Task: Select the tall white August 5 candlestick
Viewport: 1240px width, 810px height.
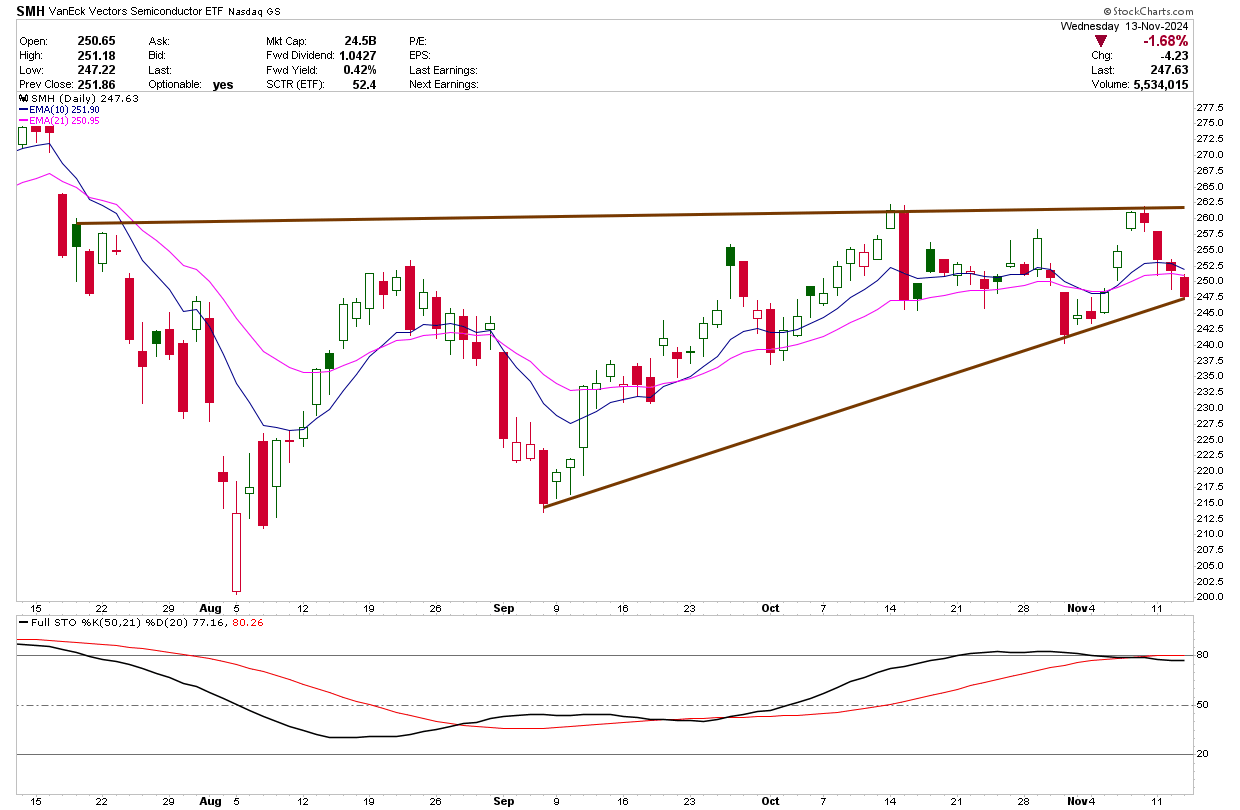Action: pos(237,551)
